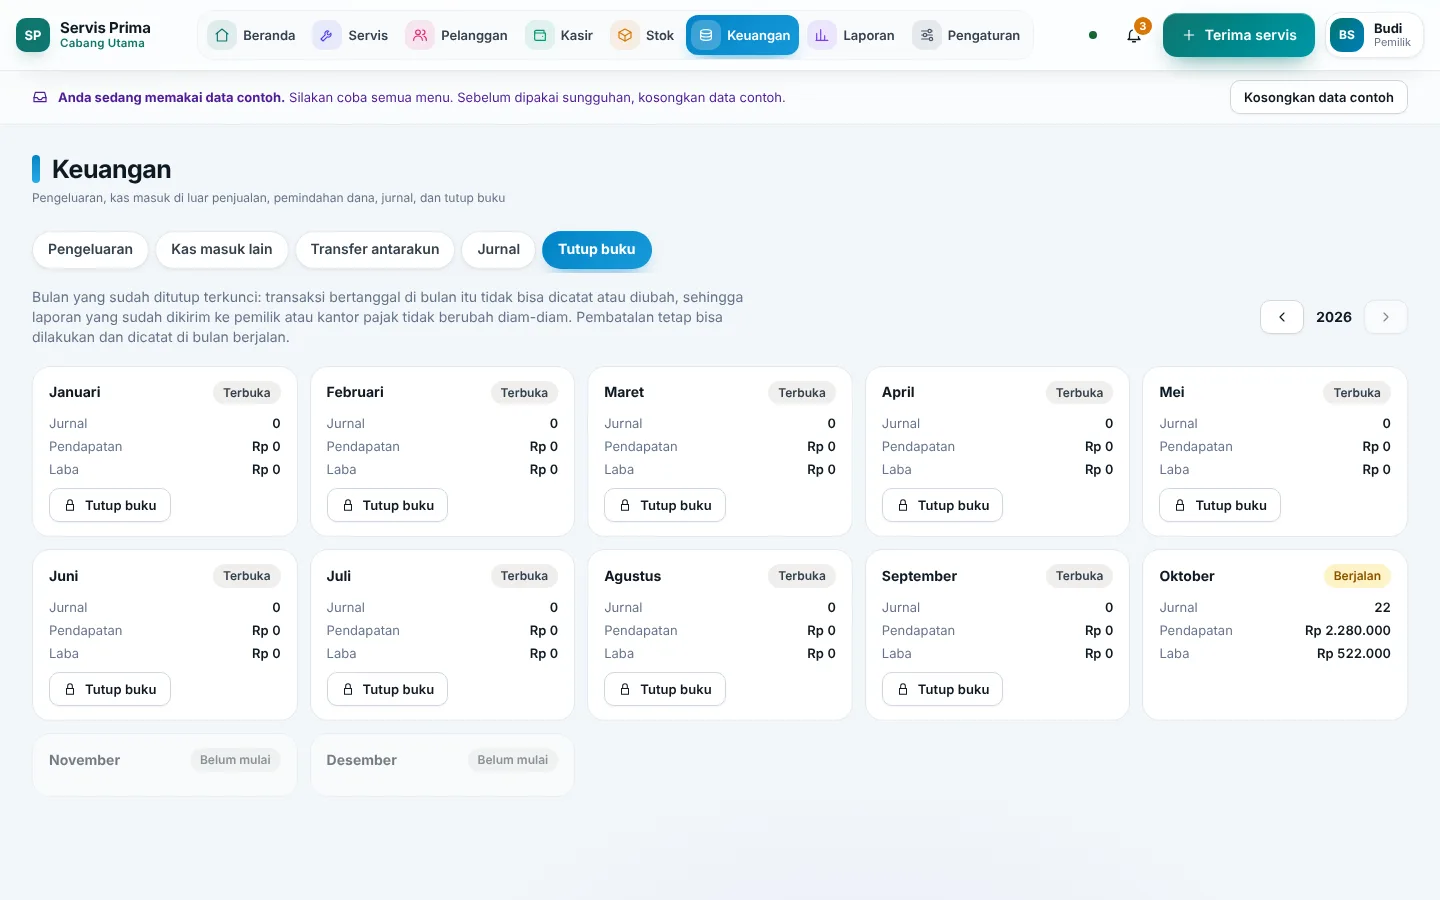Click the Keuangan page heading
This screenshot has width=1440, height=900.
pos(112,169)
